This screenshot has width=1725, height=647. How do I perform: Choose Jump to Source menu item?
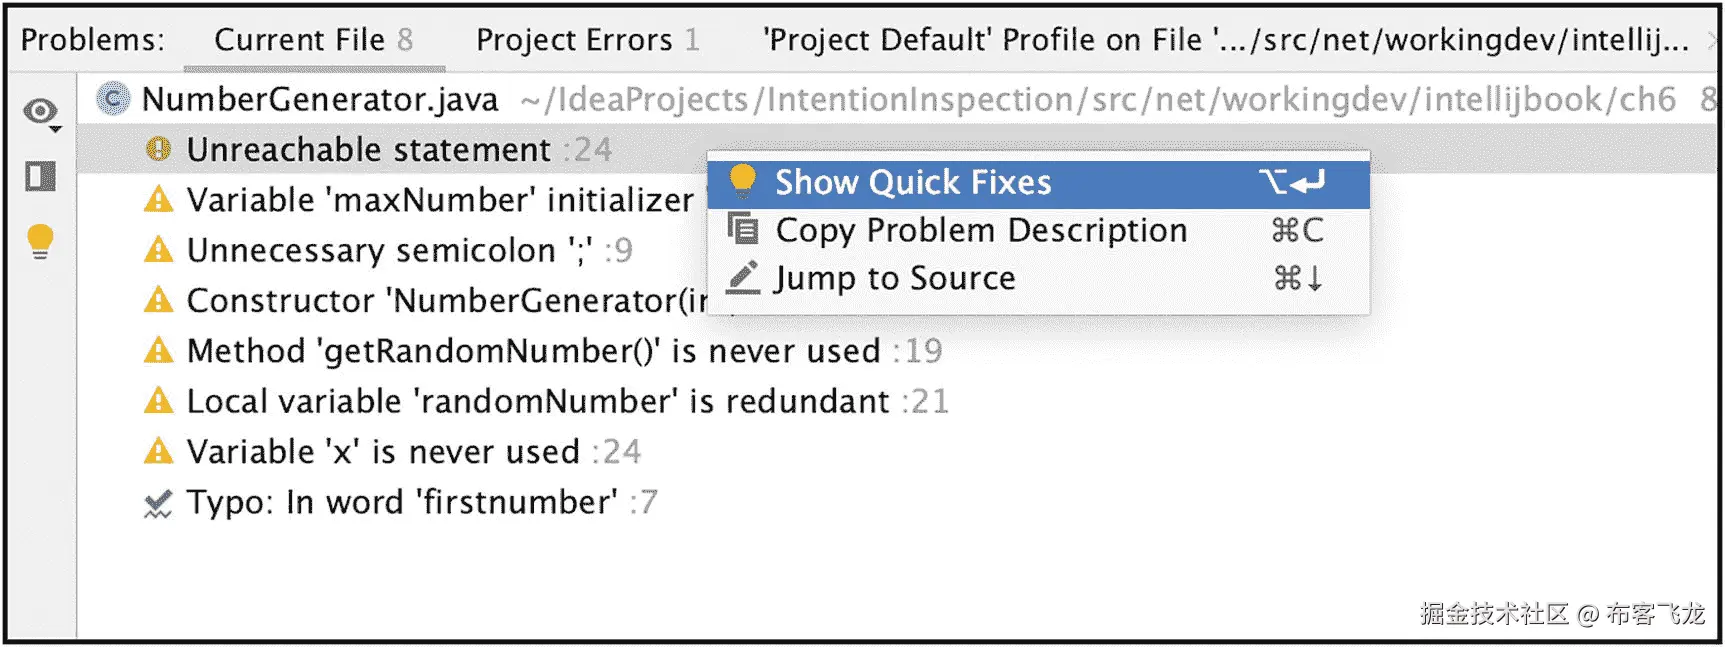pyautogui.click(x=895, y=279)
